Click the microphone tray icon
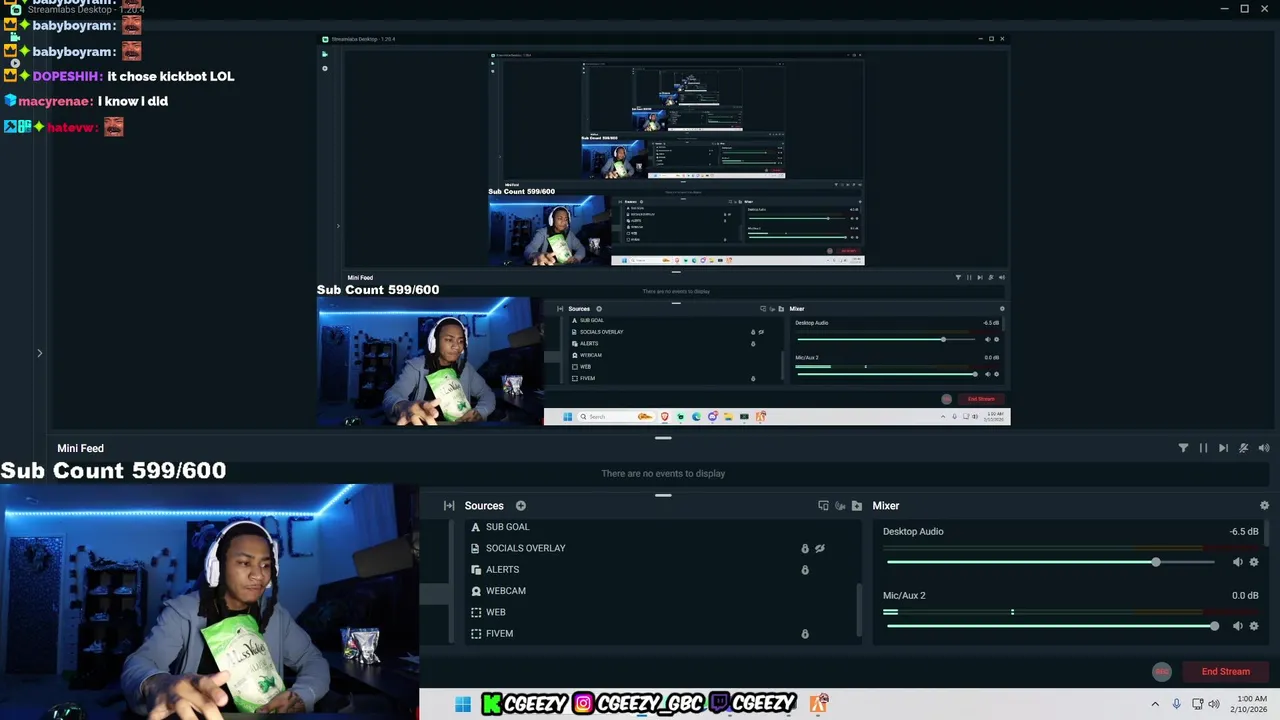 (1176, 704)
